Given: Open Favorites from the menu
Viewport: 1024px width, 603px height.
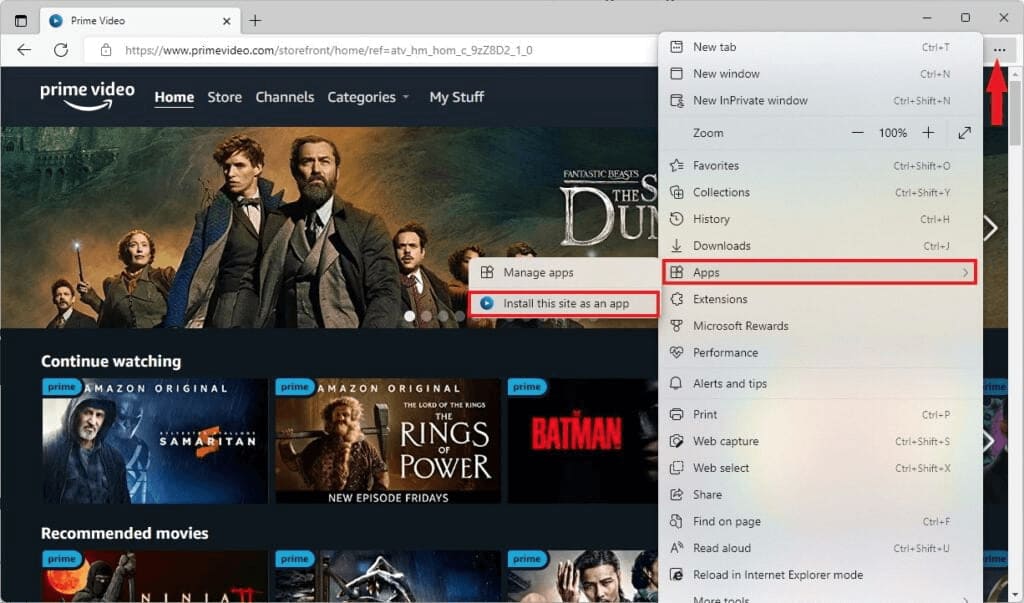Looking at the screenshot, I should tap(820, 166).
